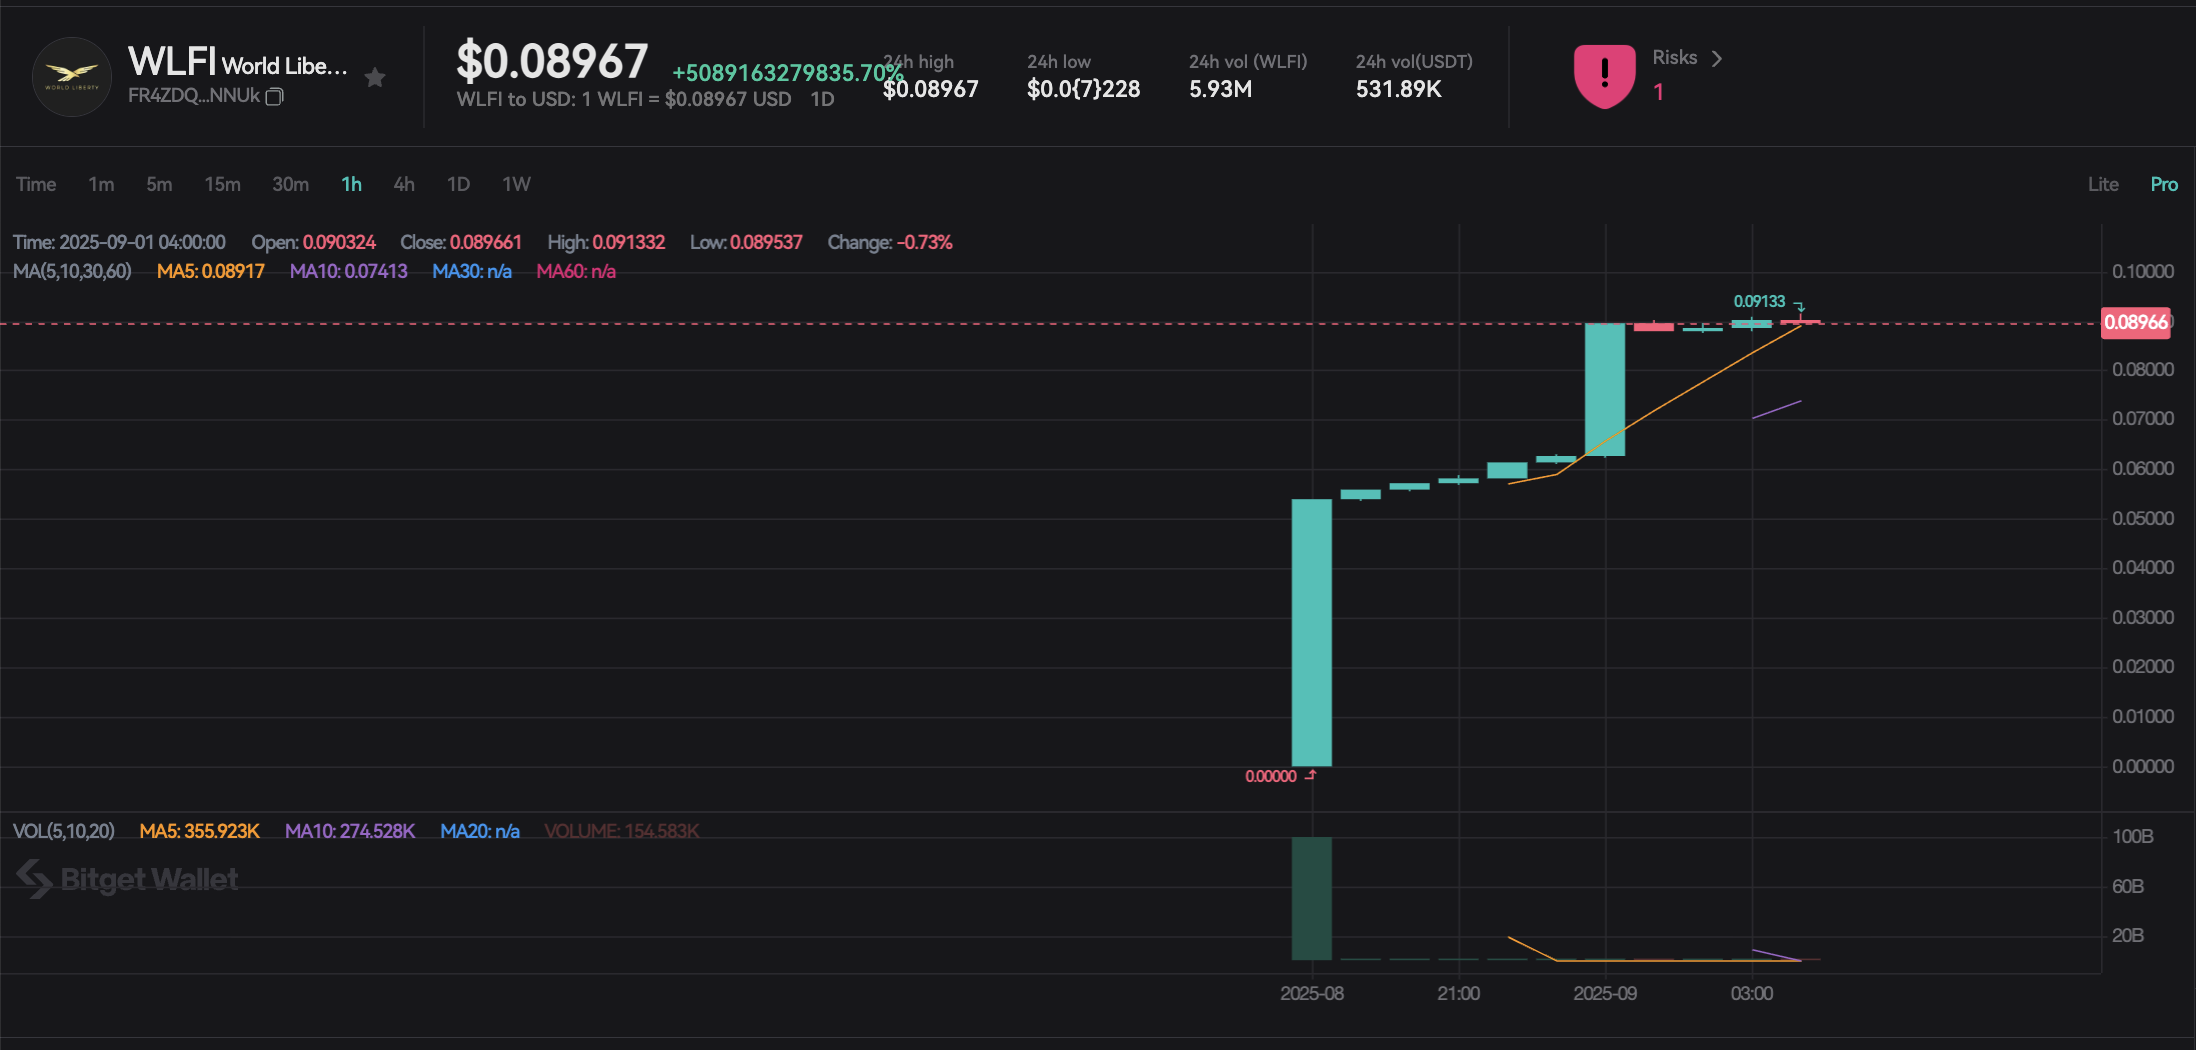Image resolution: width=2196 pixels, height=1050 pixels.
Task: Click the MA60: n/a label
Action: tap(576, 271)
